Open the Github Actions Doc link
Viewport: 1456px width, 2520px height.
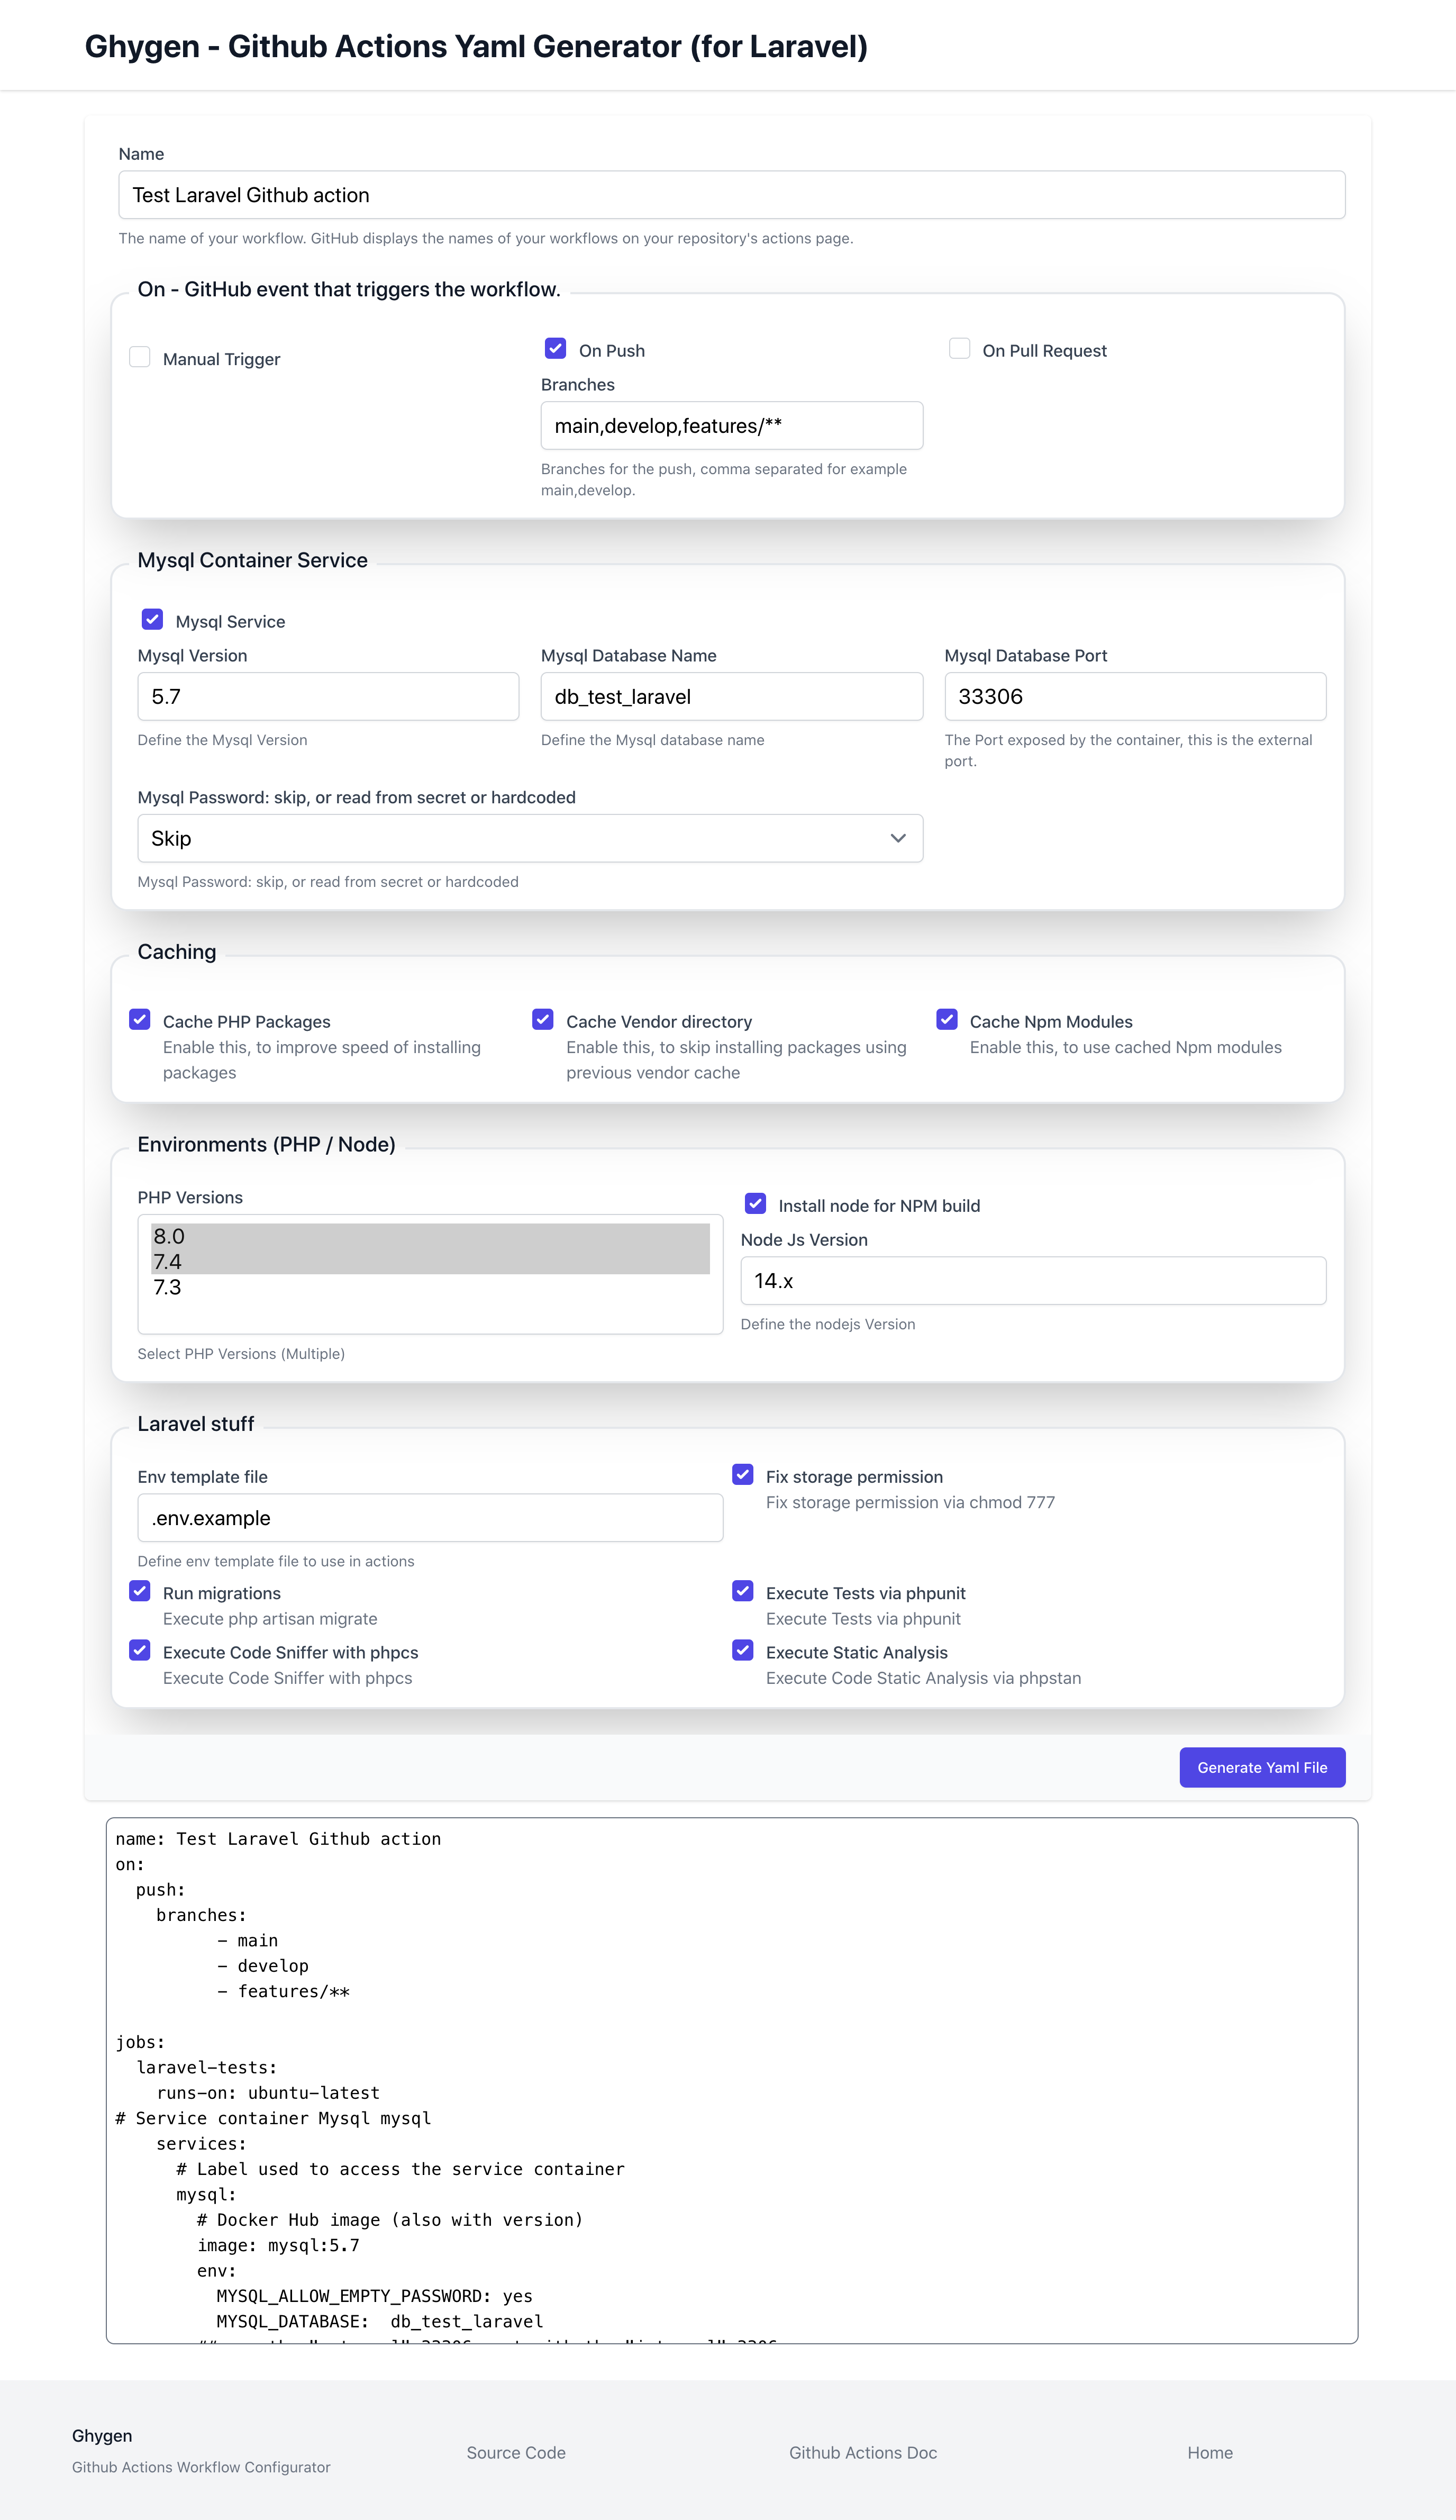pos(862,2452)
